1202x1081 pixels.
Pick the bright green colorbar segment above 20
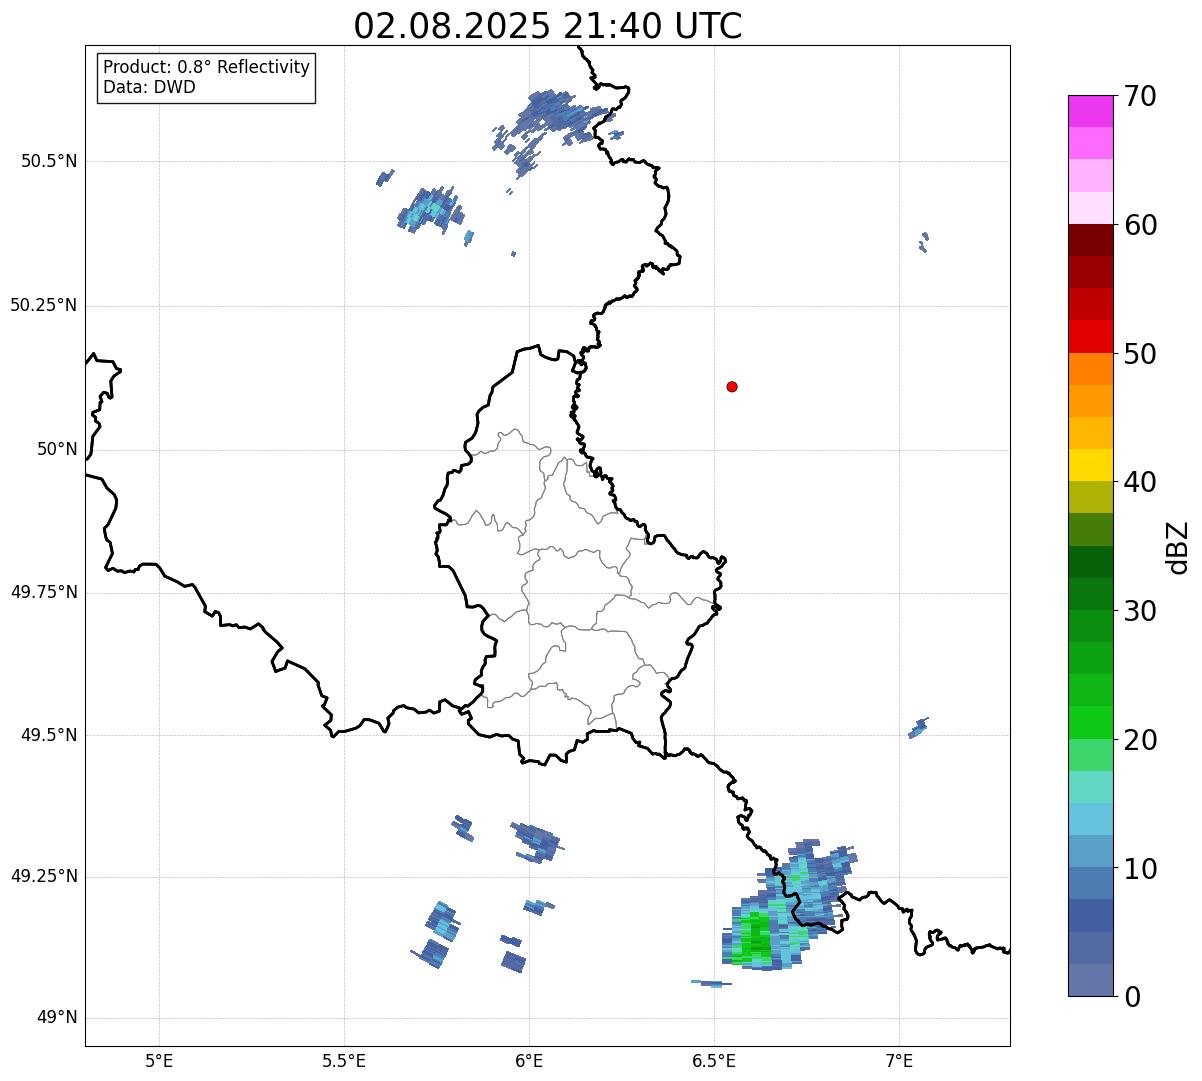click(x=1090, y=722)
